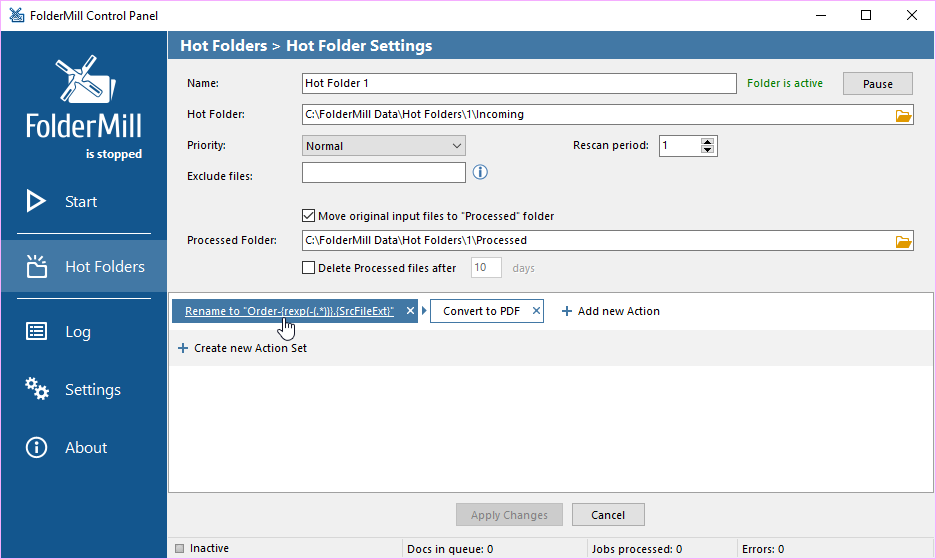Click the Cancel button
This screenshot has width=936, height=559.
point(608,515)
